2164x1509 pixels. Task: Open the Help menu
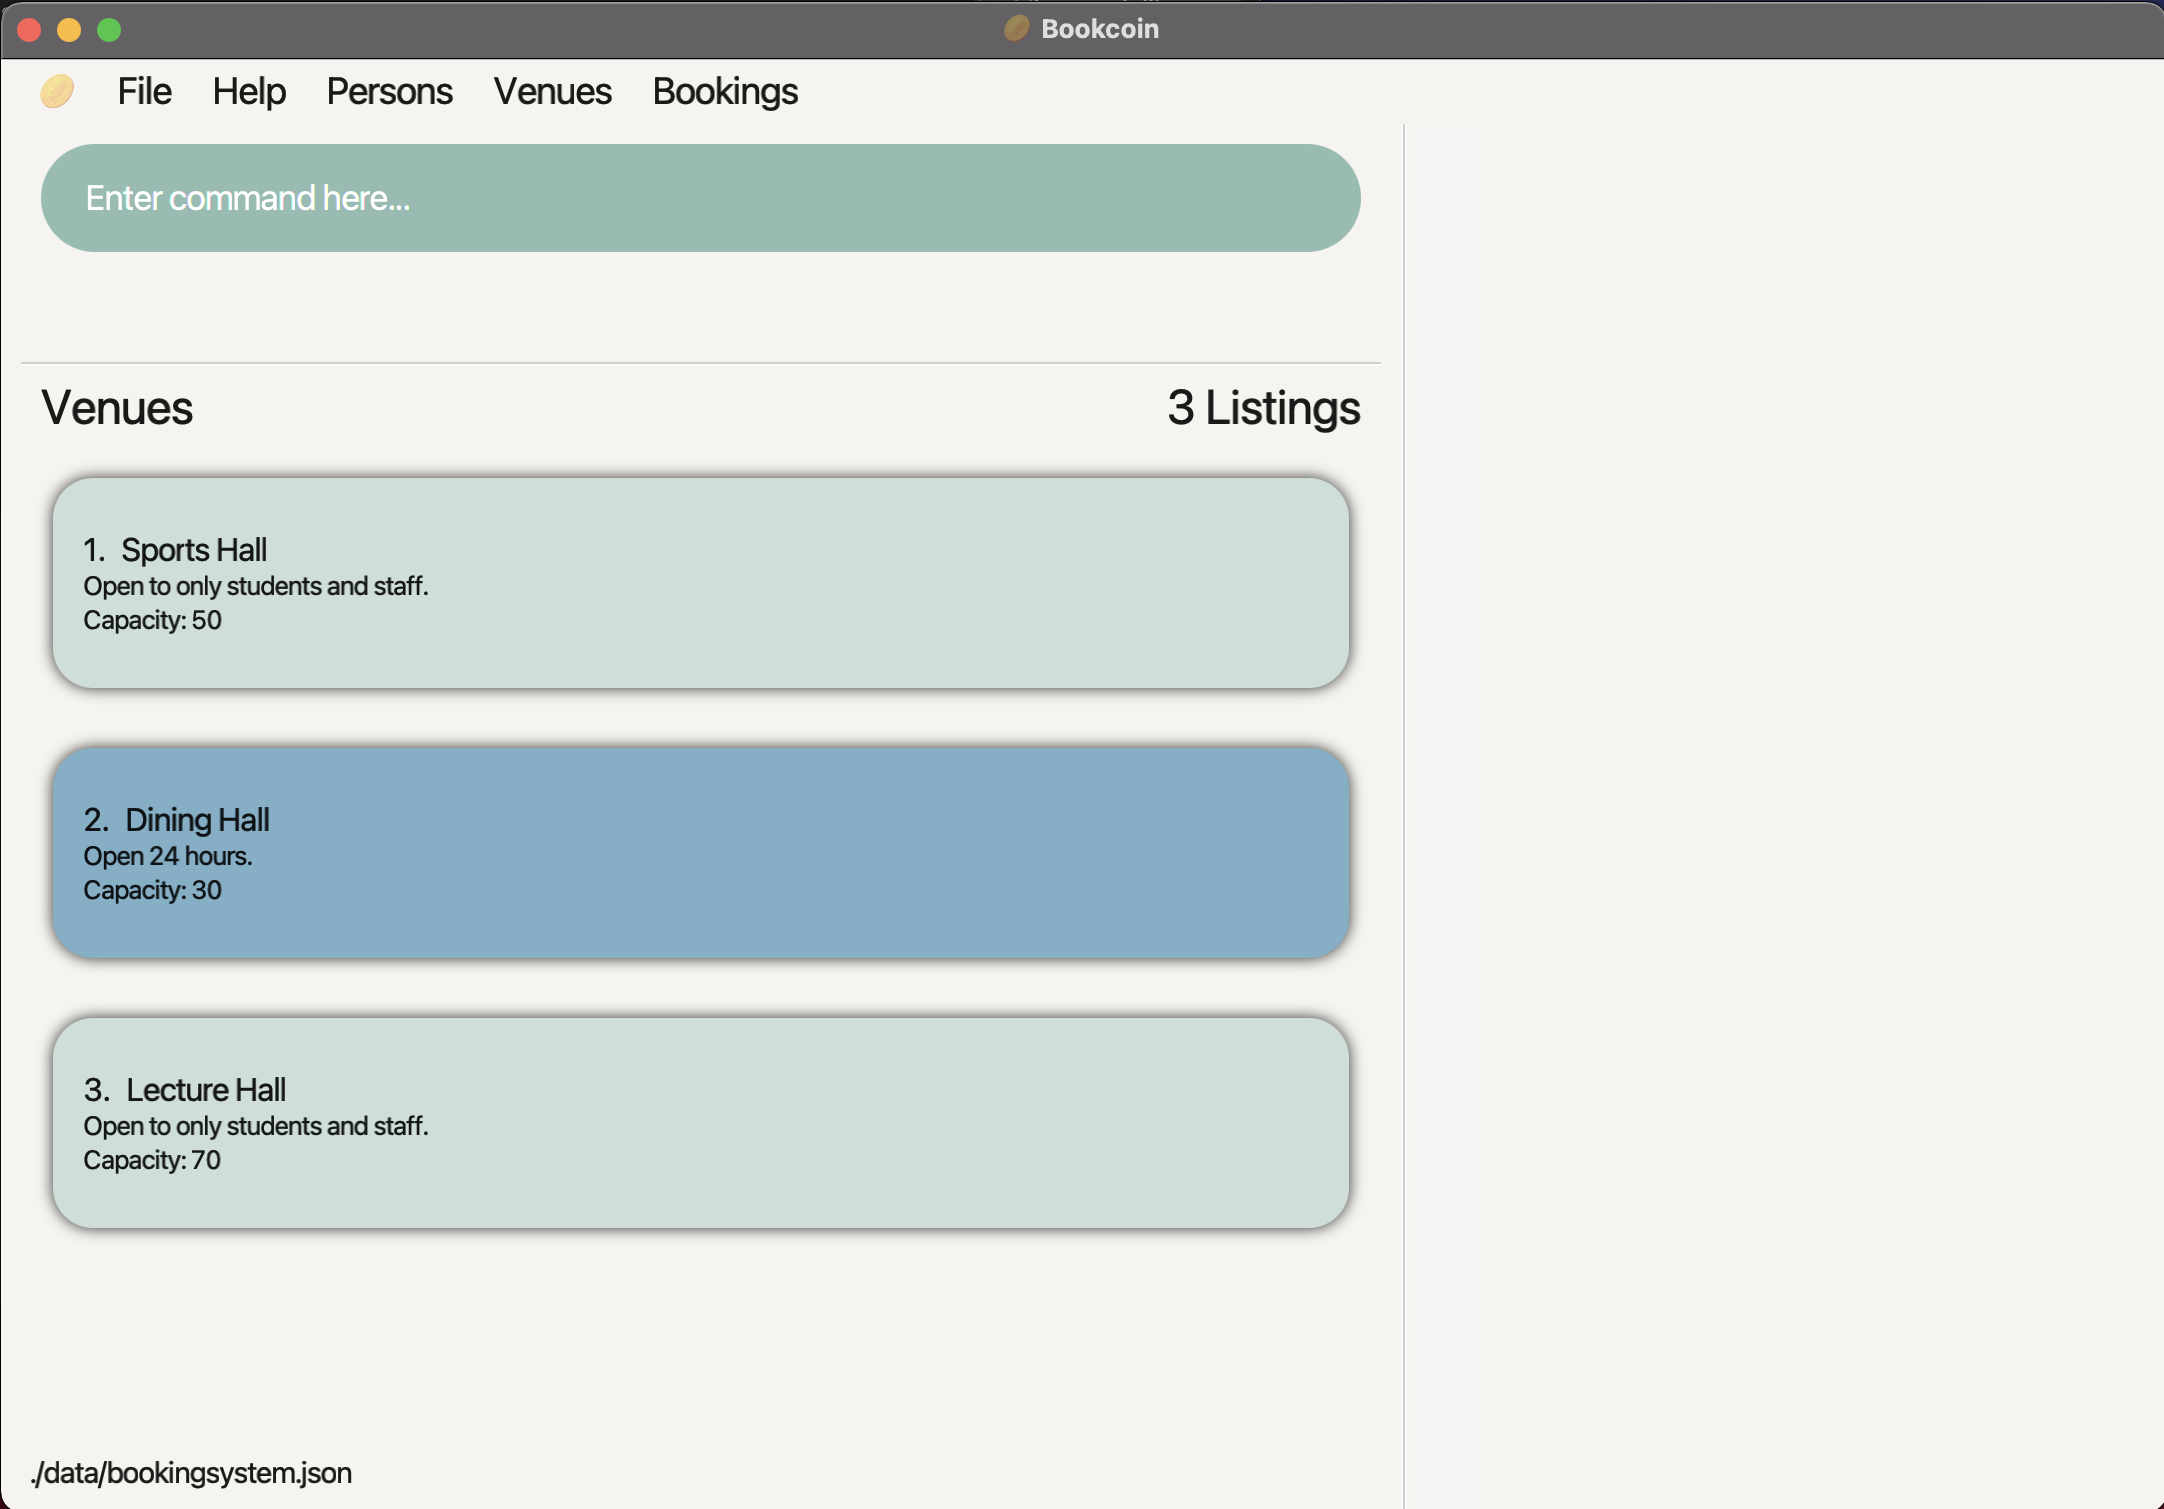(249, 91)
